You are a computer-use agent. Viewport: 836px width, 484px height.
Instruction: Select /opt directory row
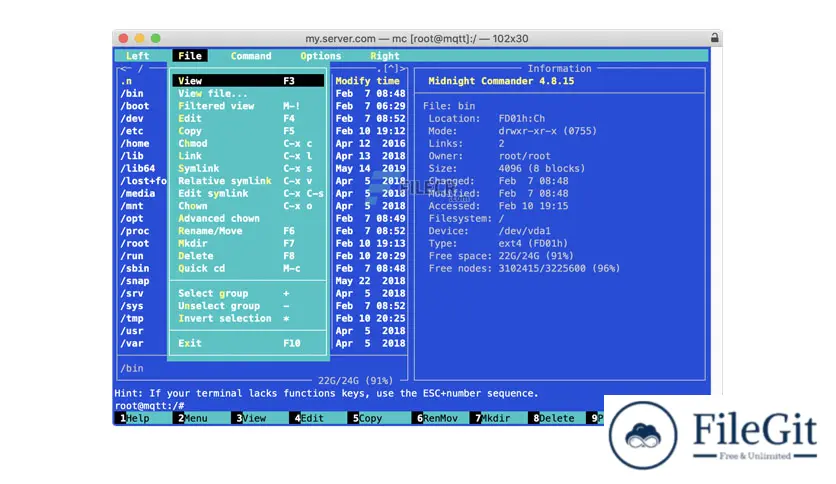(x=132, y=219)
